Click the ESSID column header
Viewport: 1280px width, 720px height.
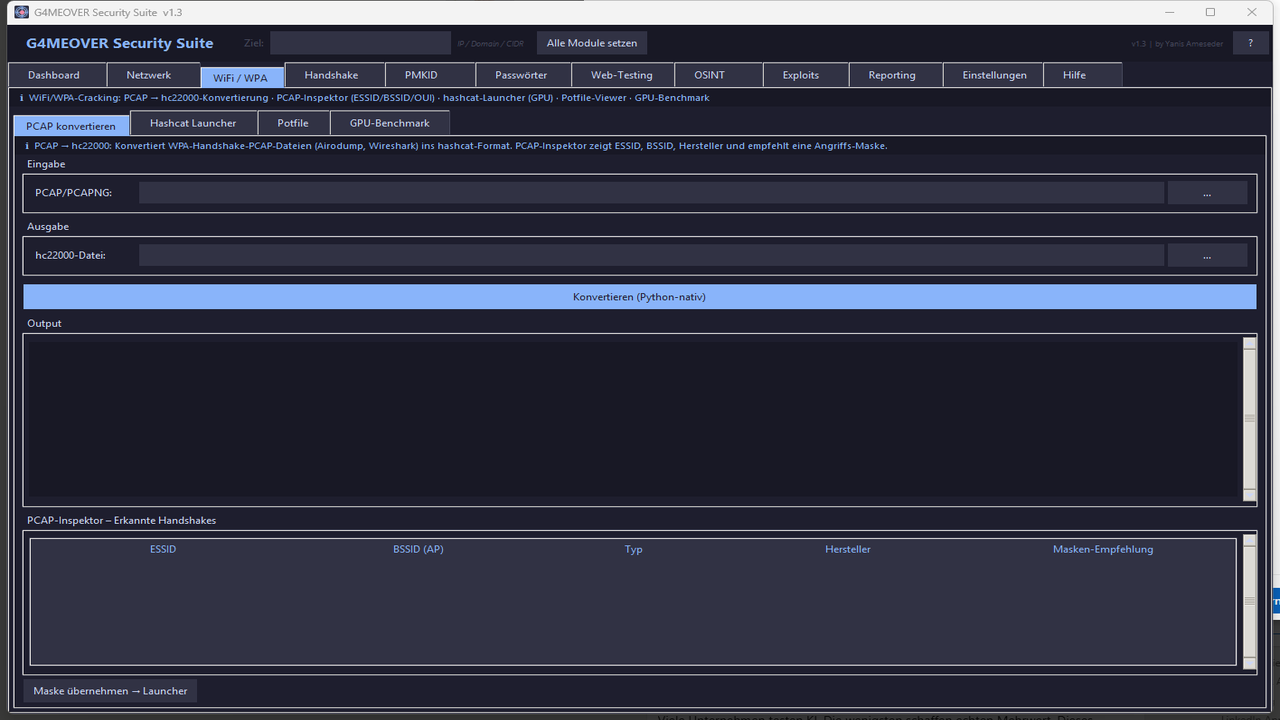(163, 549)
